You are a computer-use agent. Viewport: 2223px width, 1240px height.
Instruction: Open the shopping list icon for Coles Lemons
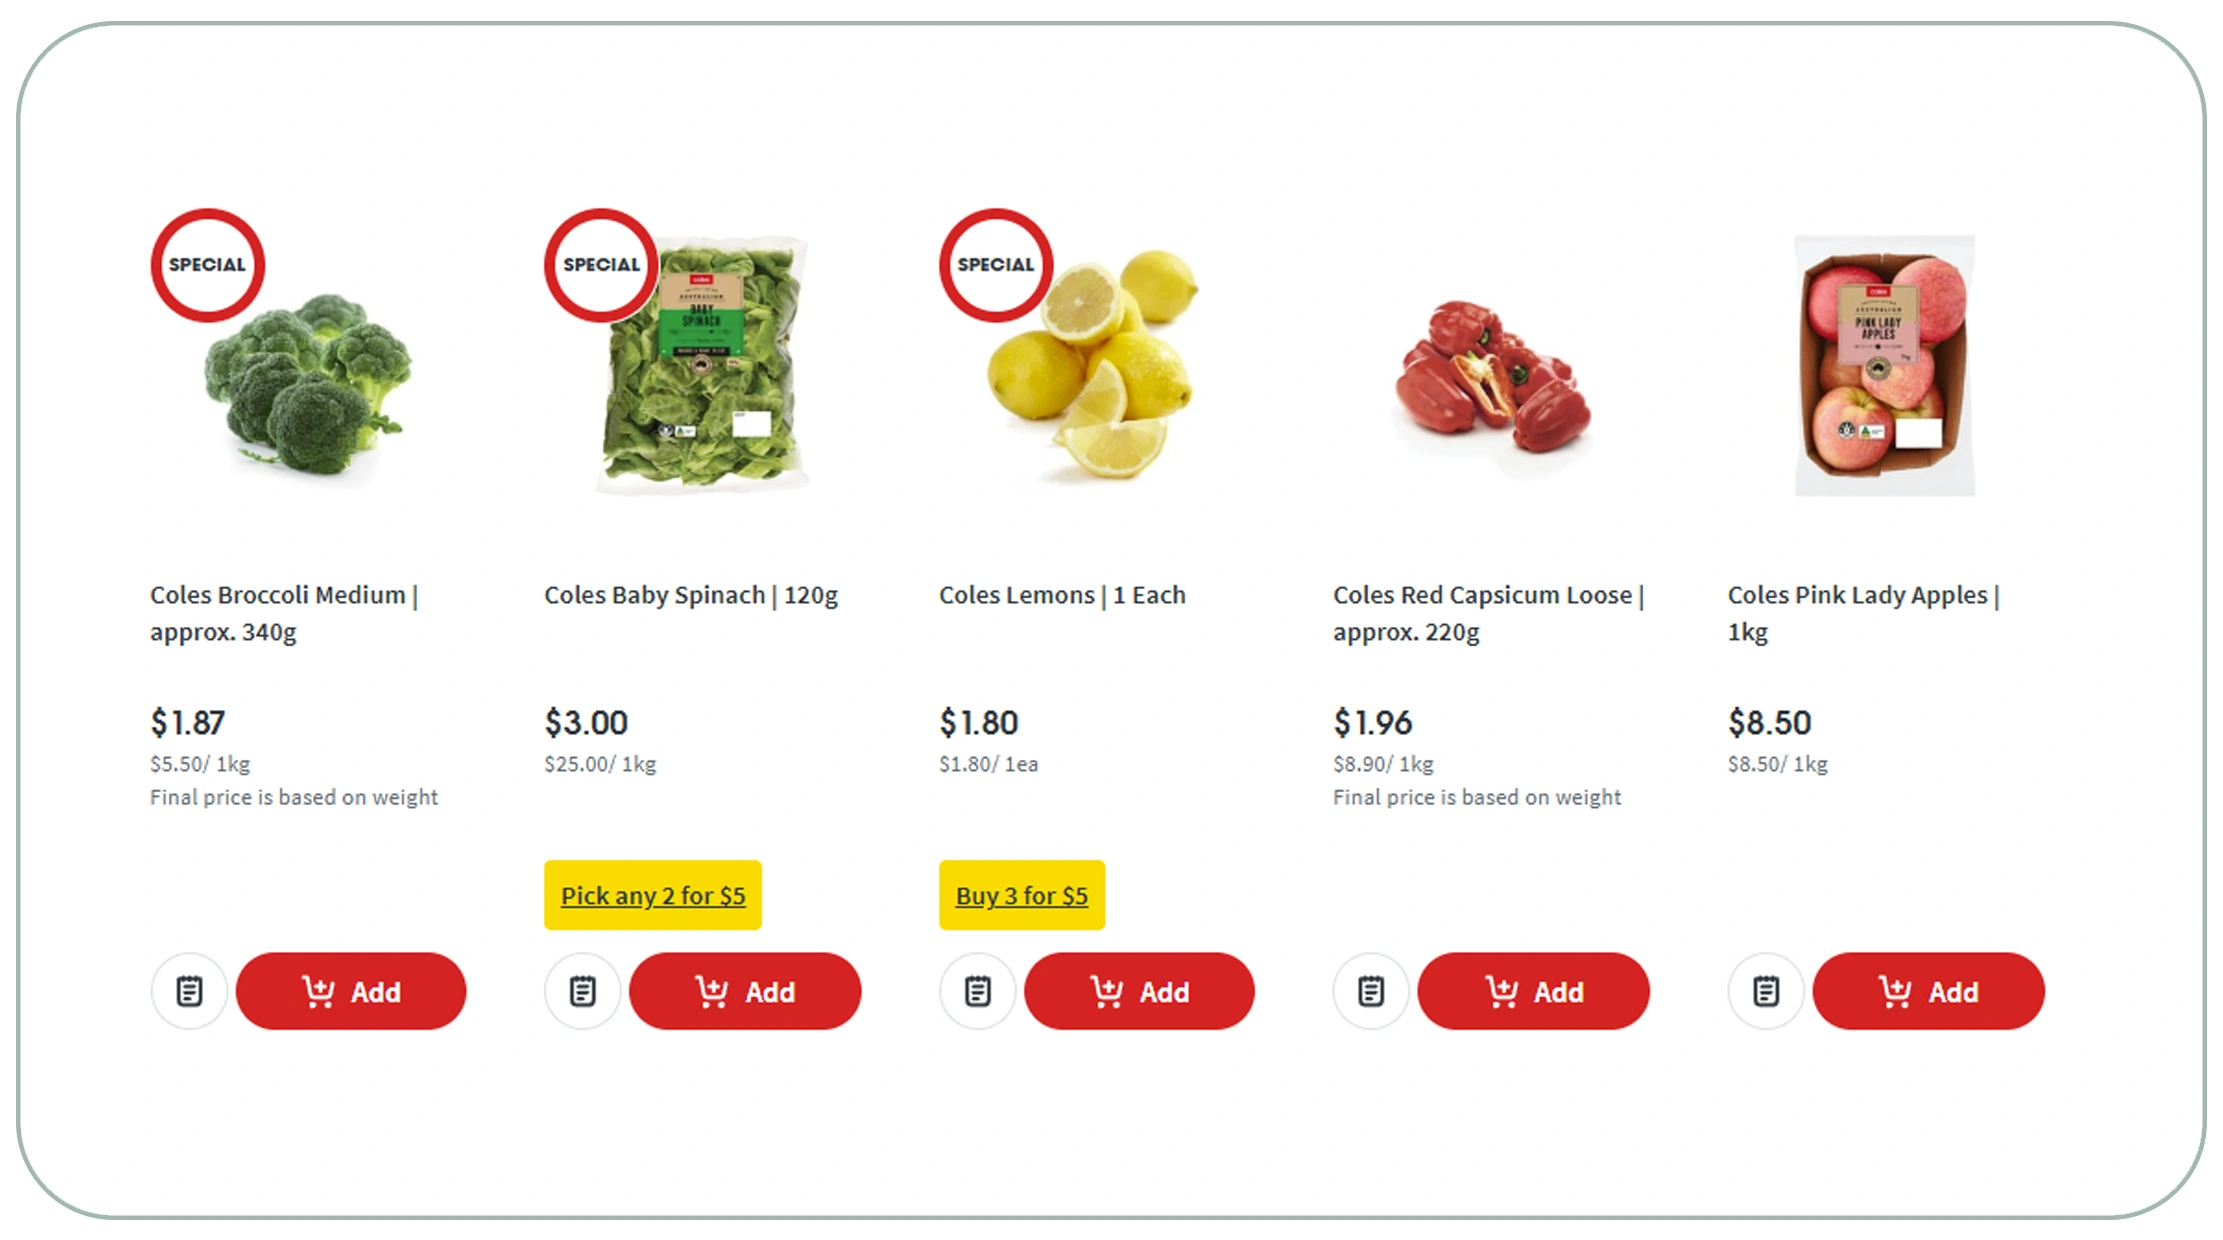(x=977, y=991)
